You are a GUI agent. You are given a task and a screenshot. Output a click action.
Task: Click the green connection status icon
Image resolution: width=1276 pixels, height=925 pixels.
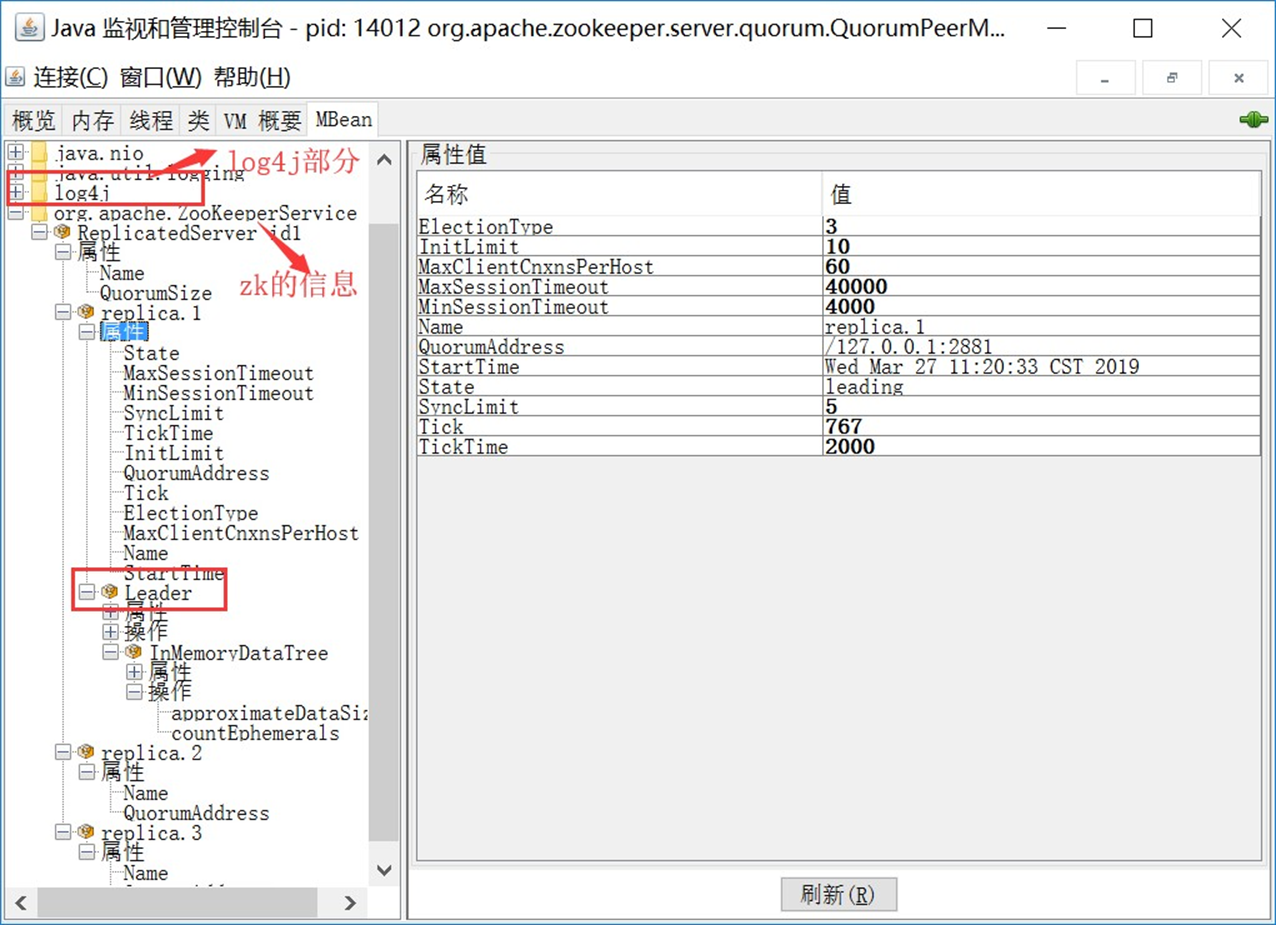(1253, 120)
